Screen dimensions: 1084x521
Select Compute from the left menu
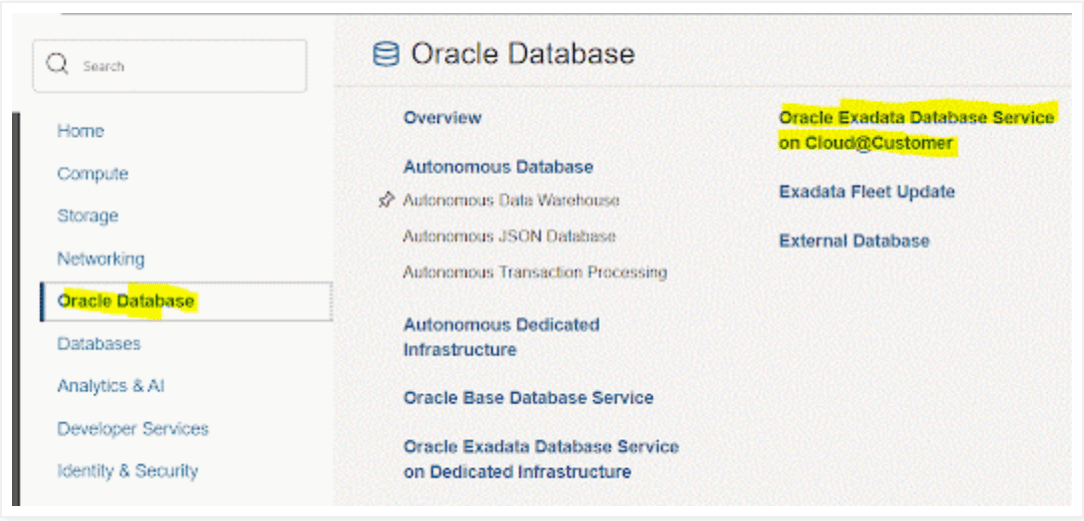92,174
